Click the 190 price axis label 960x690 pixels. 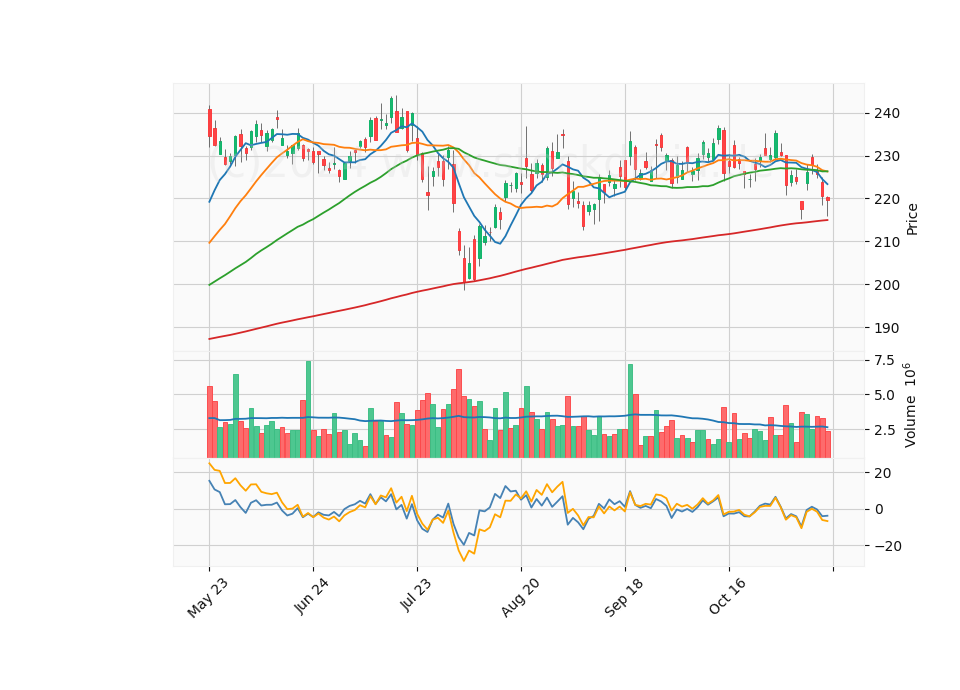click(x=887, y=328)
